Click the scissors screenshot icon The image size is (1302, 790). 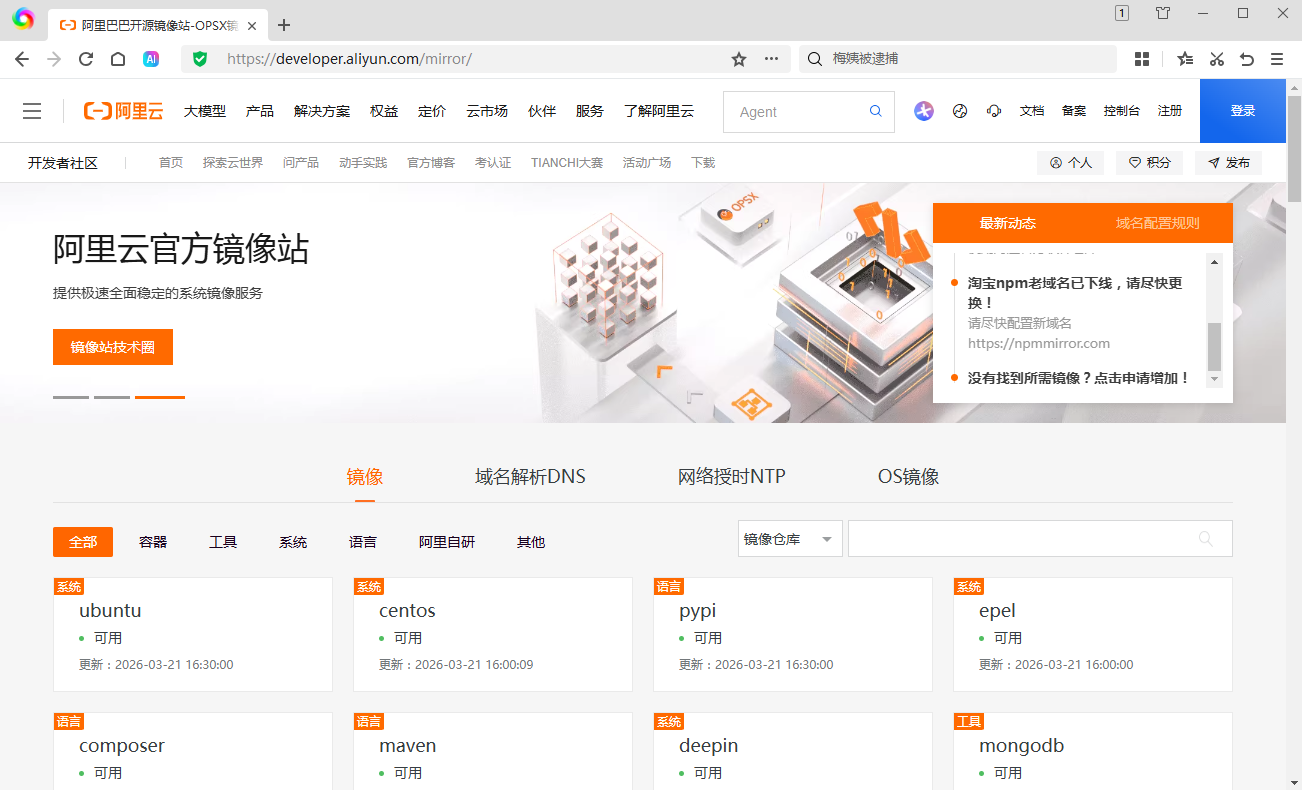1217,59
